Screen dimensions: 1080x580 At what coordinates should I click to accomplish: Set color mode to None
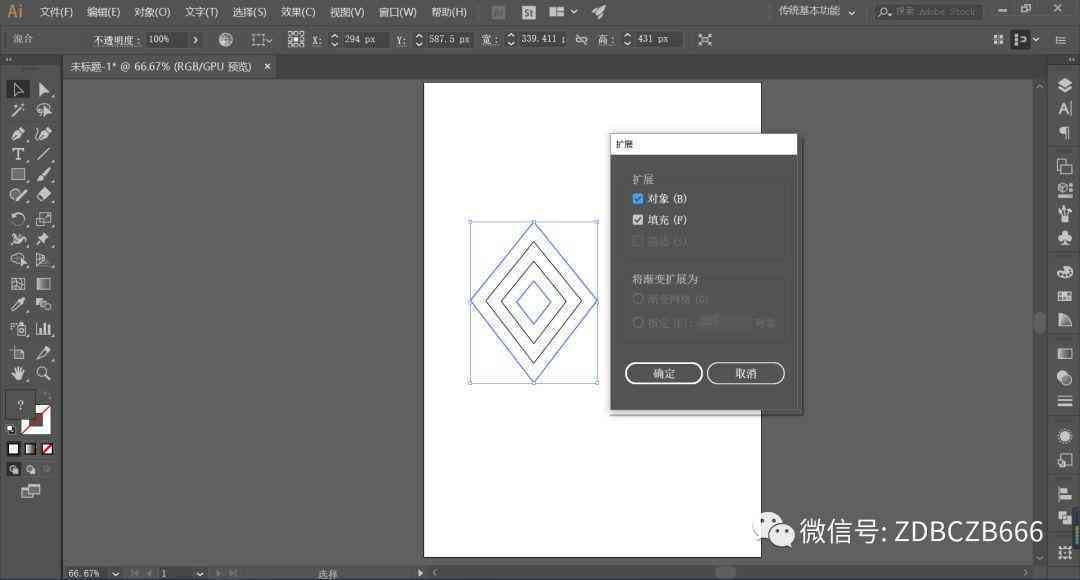(x=48, y=449)
